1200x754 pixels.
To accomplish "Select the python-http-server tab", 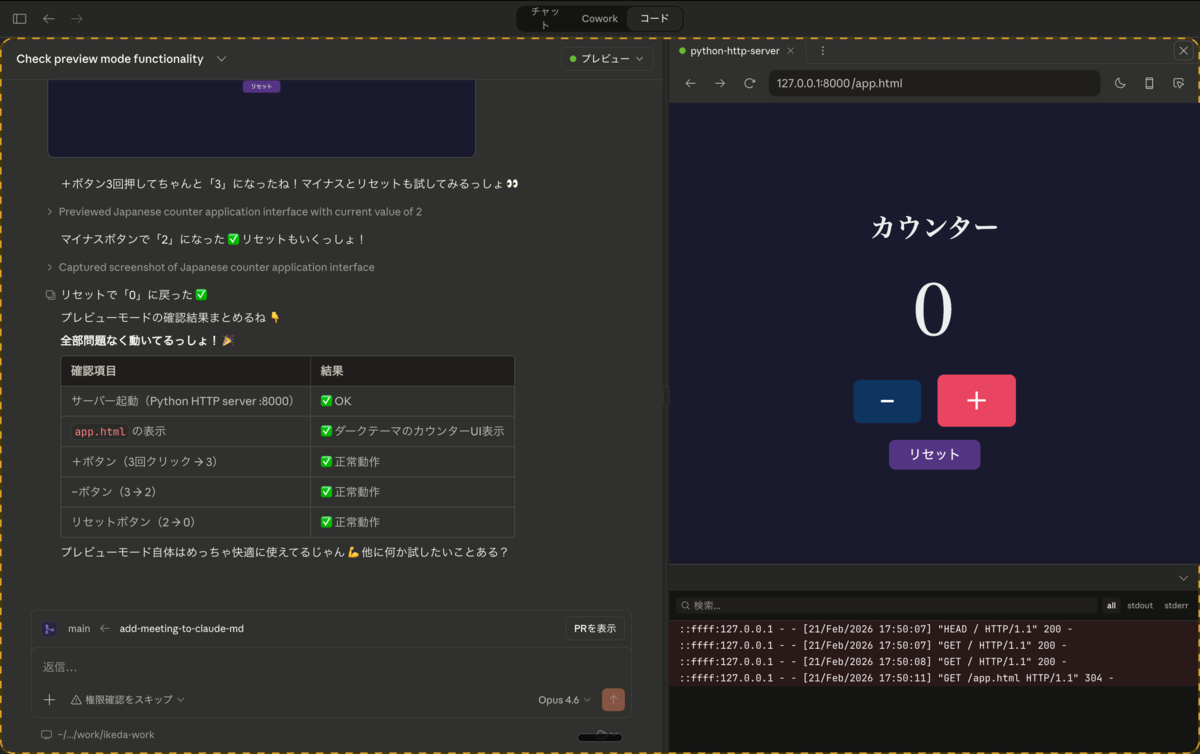I will pos(736,51).
